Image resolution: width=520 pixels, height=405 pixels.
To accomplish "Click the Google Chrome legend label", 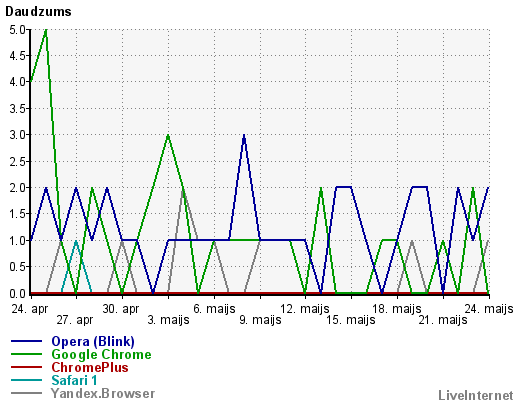I will click(101, 354).
